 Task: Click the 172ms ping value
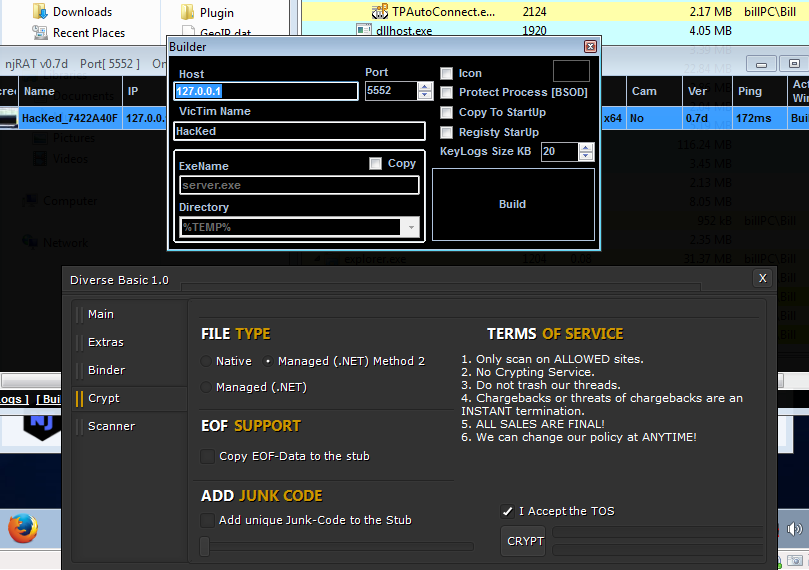[x=754, y=118]
